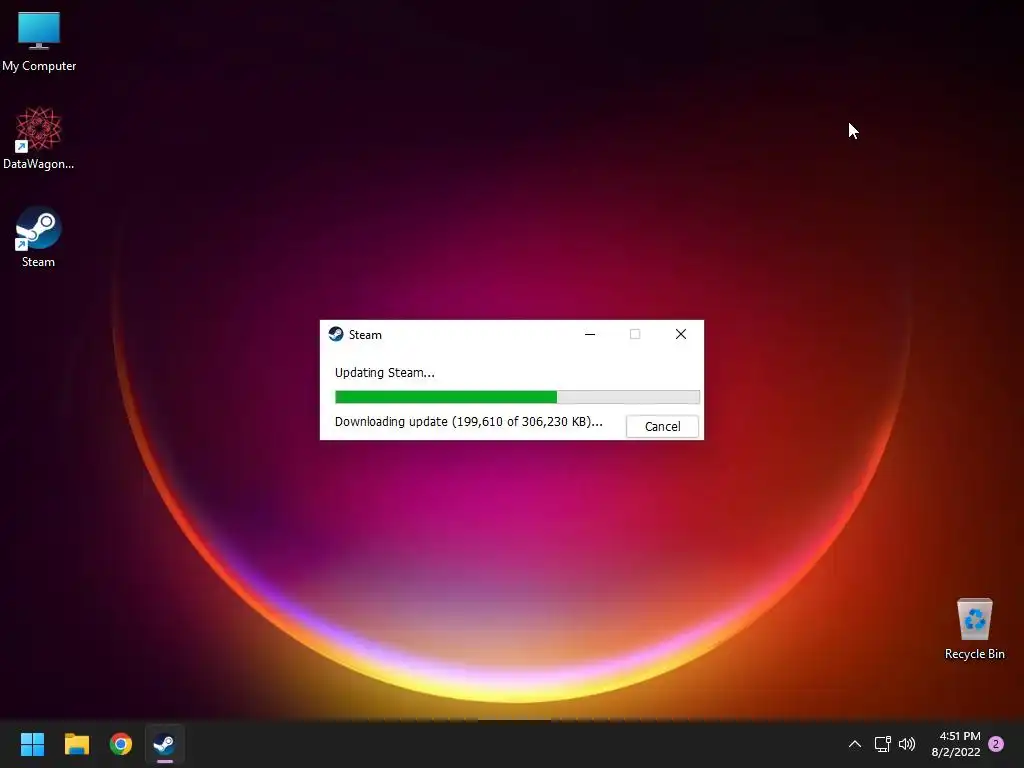
Task: Click the Steam dialog title text
Action: (x=365, y=335)
